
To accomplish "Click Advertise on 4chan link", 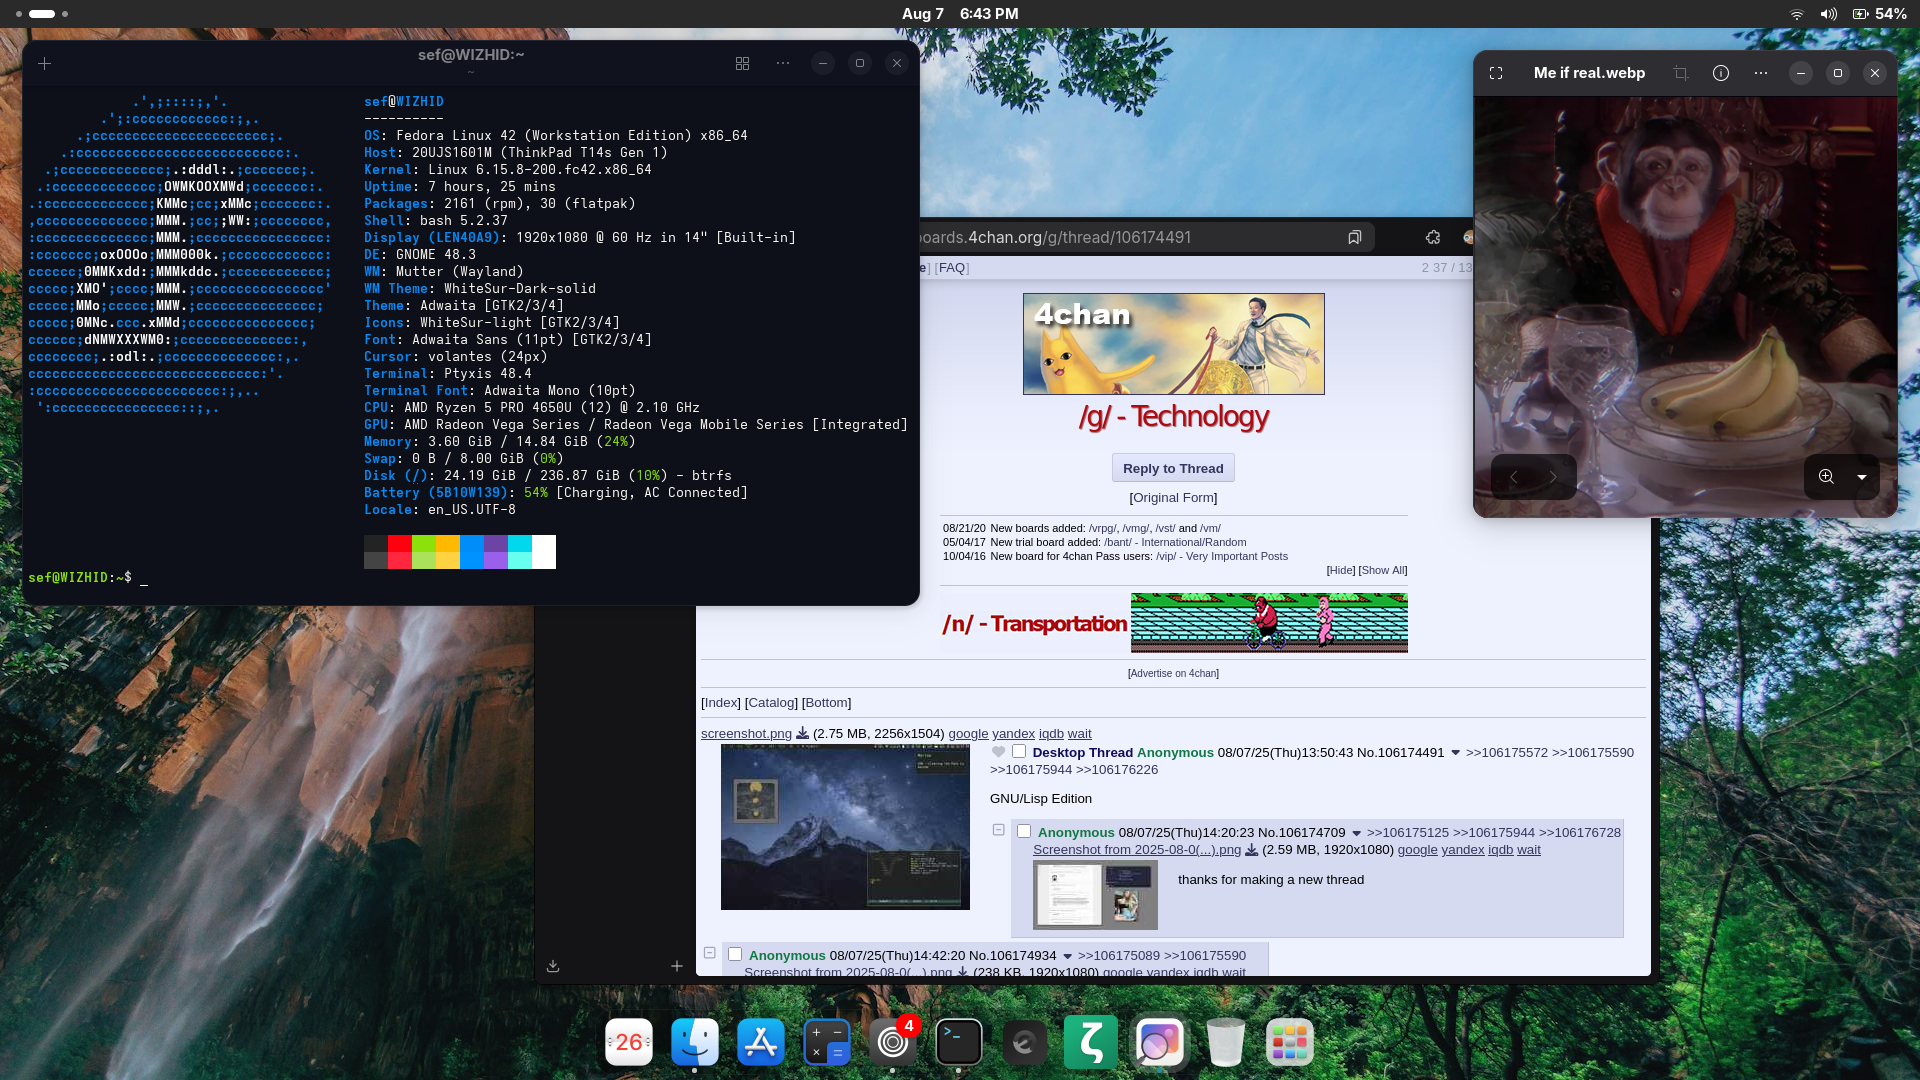I will click(1173, 673).
